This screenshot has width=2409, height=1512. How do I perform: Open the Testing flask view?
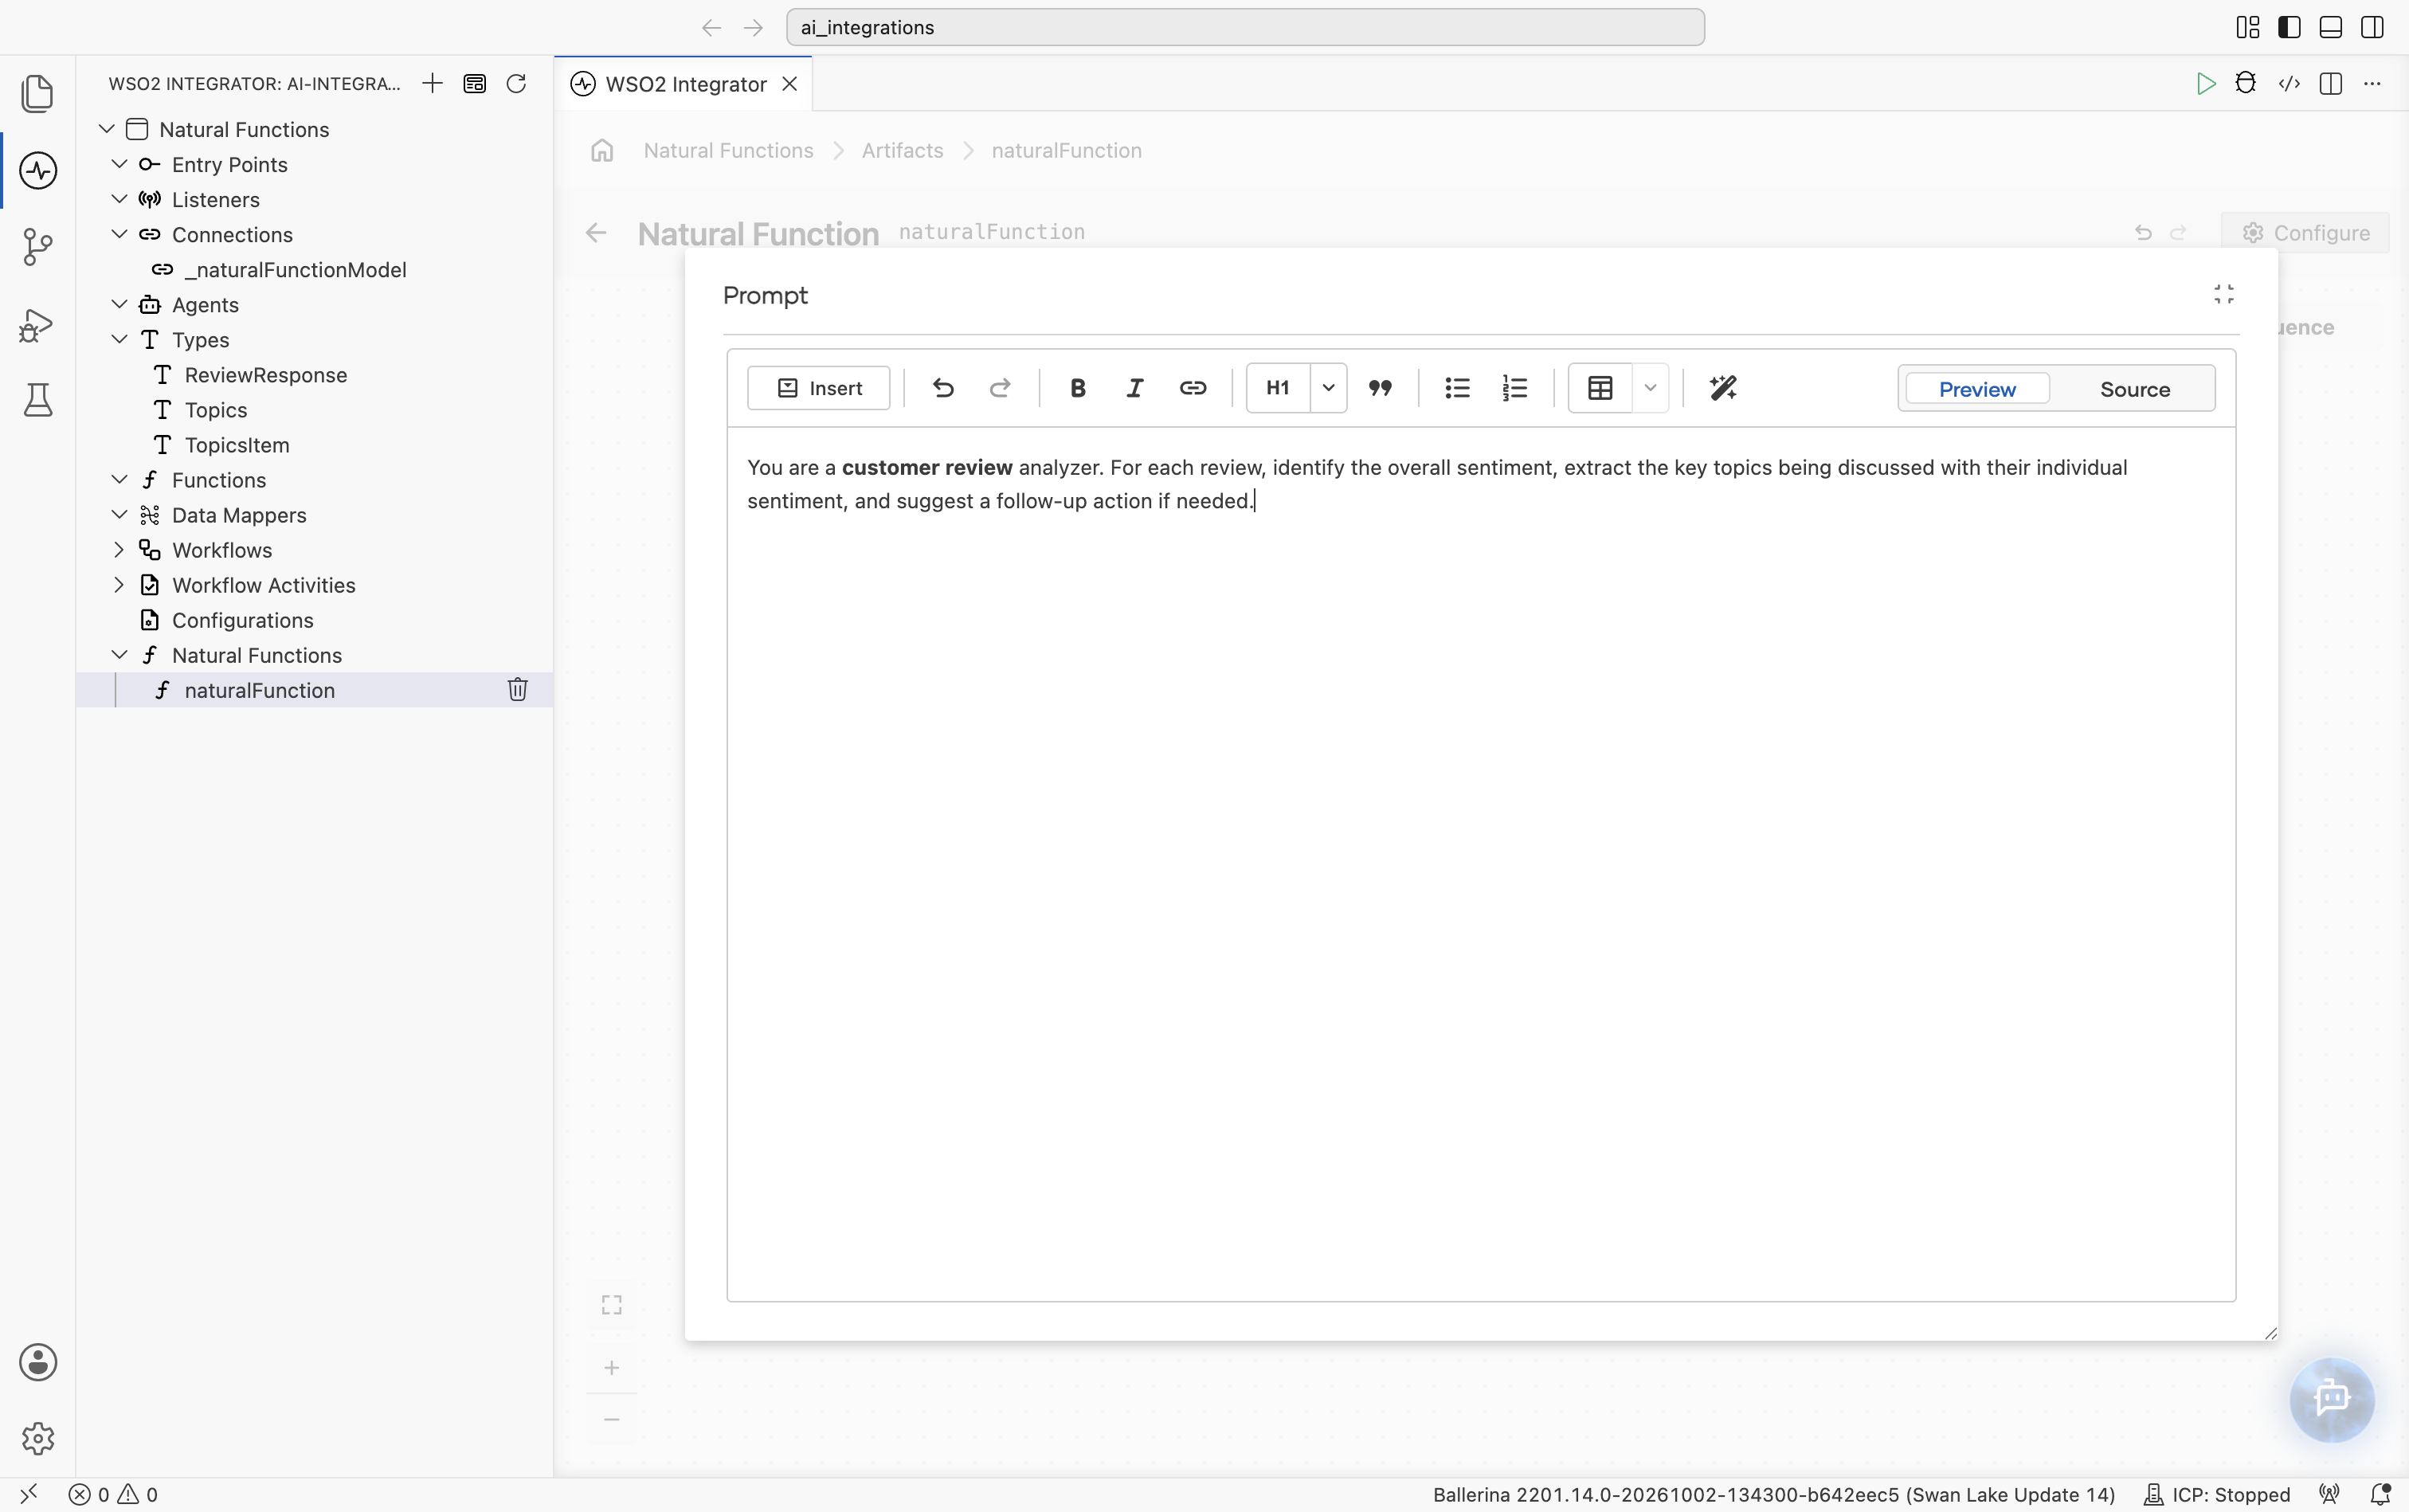37,400
